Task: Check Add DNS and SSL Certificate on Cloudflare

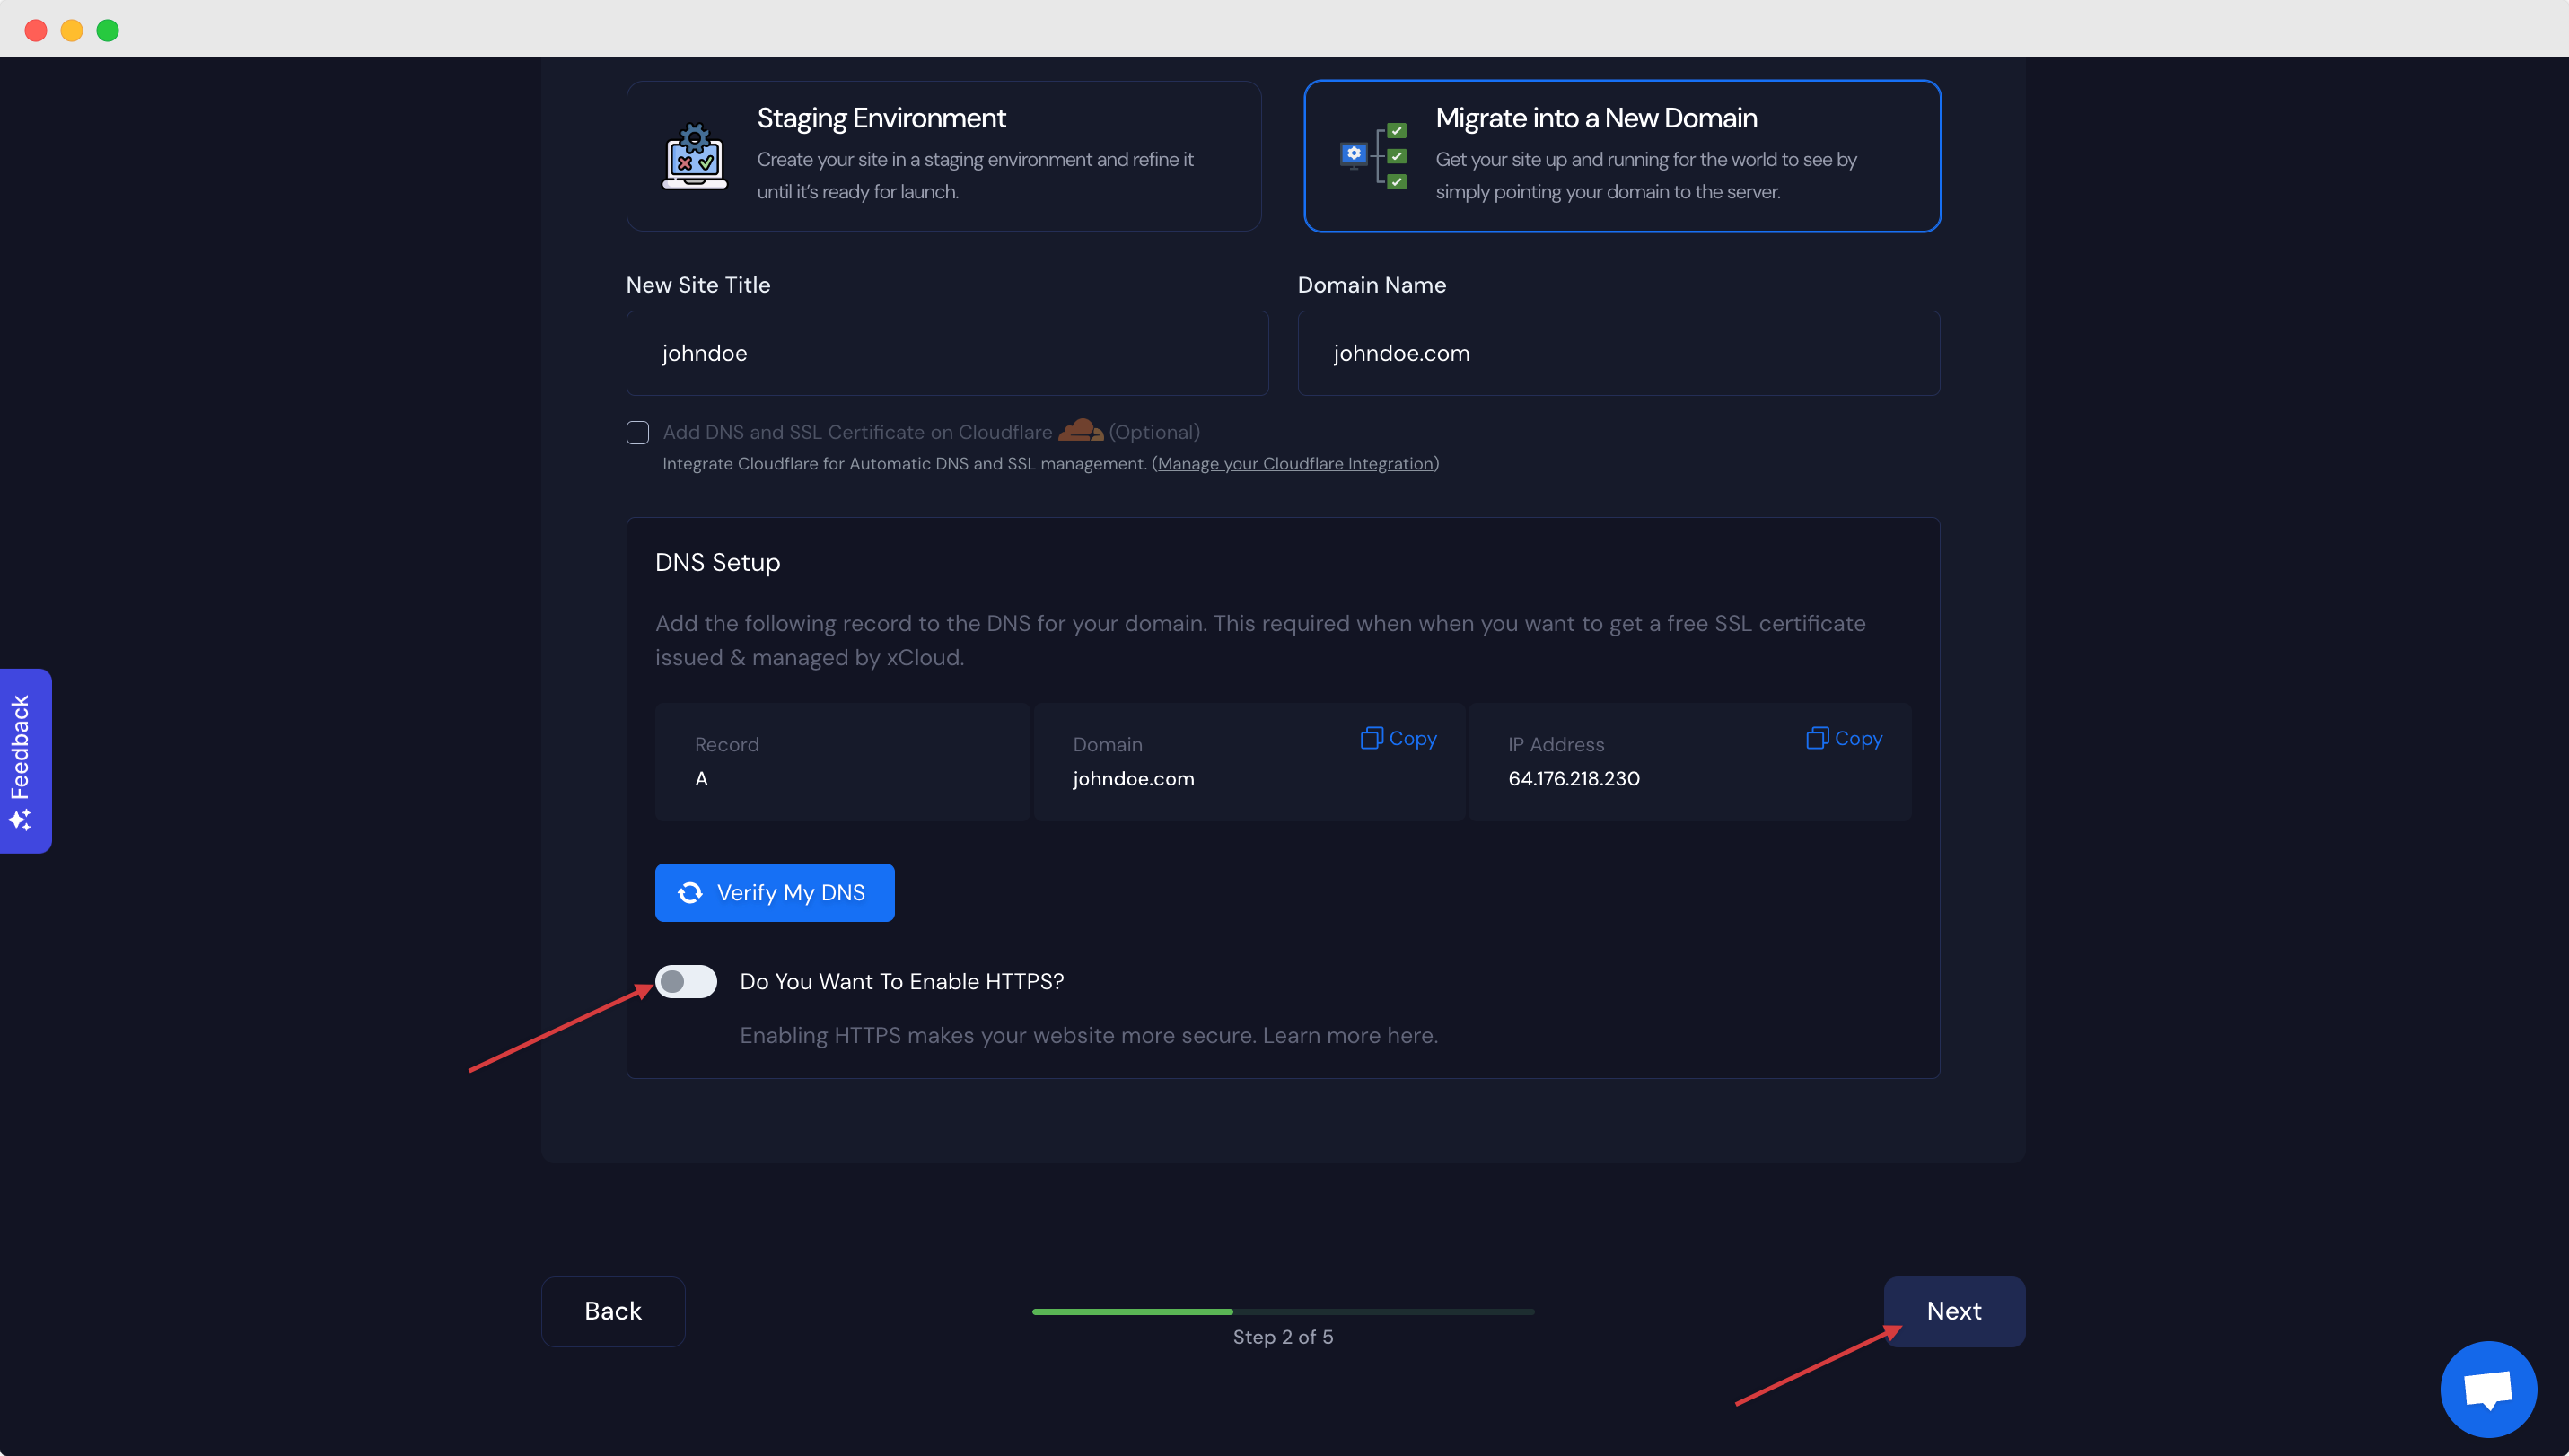Action: (x=637, y=432)
